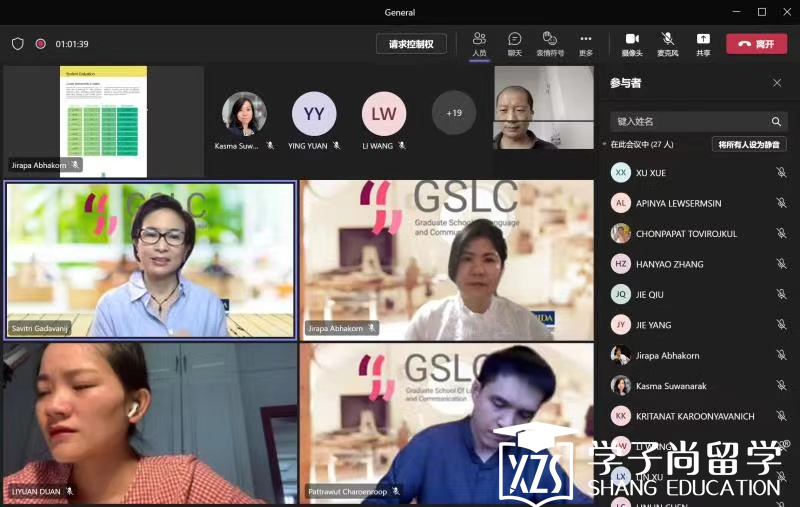Image resolution: width=800 pixels, height=507 pixels.
Task: Click the request control button
Action: click(411, 44)
